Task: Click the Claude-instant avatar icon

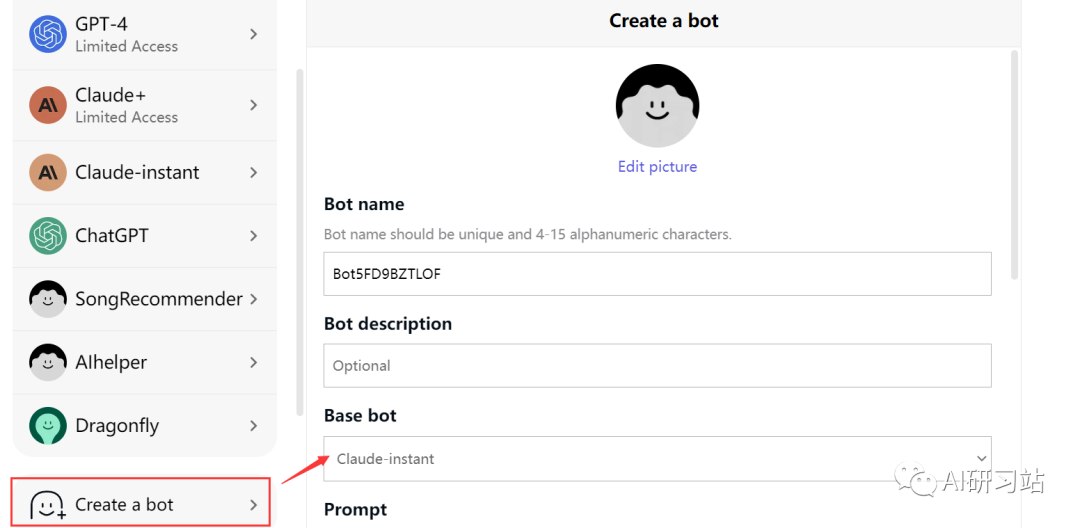Action: click(48, 172)
